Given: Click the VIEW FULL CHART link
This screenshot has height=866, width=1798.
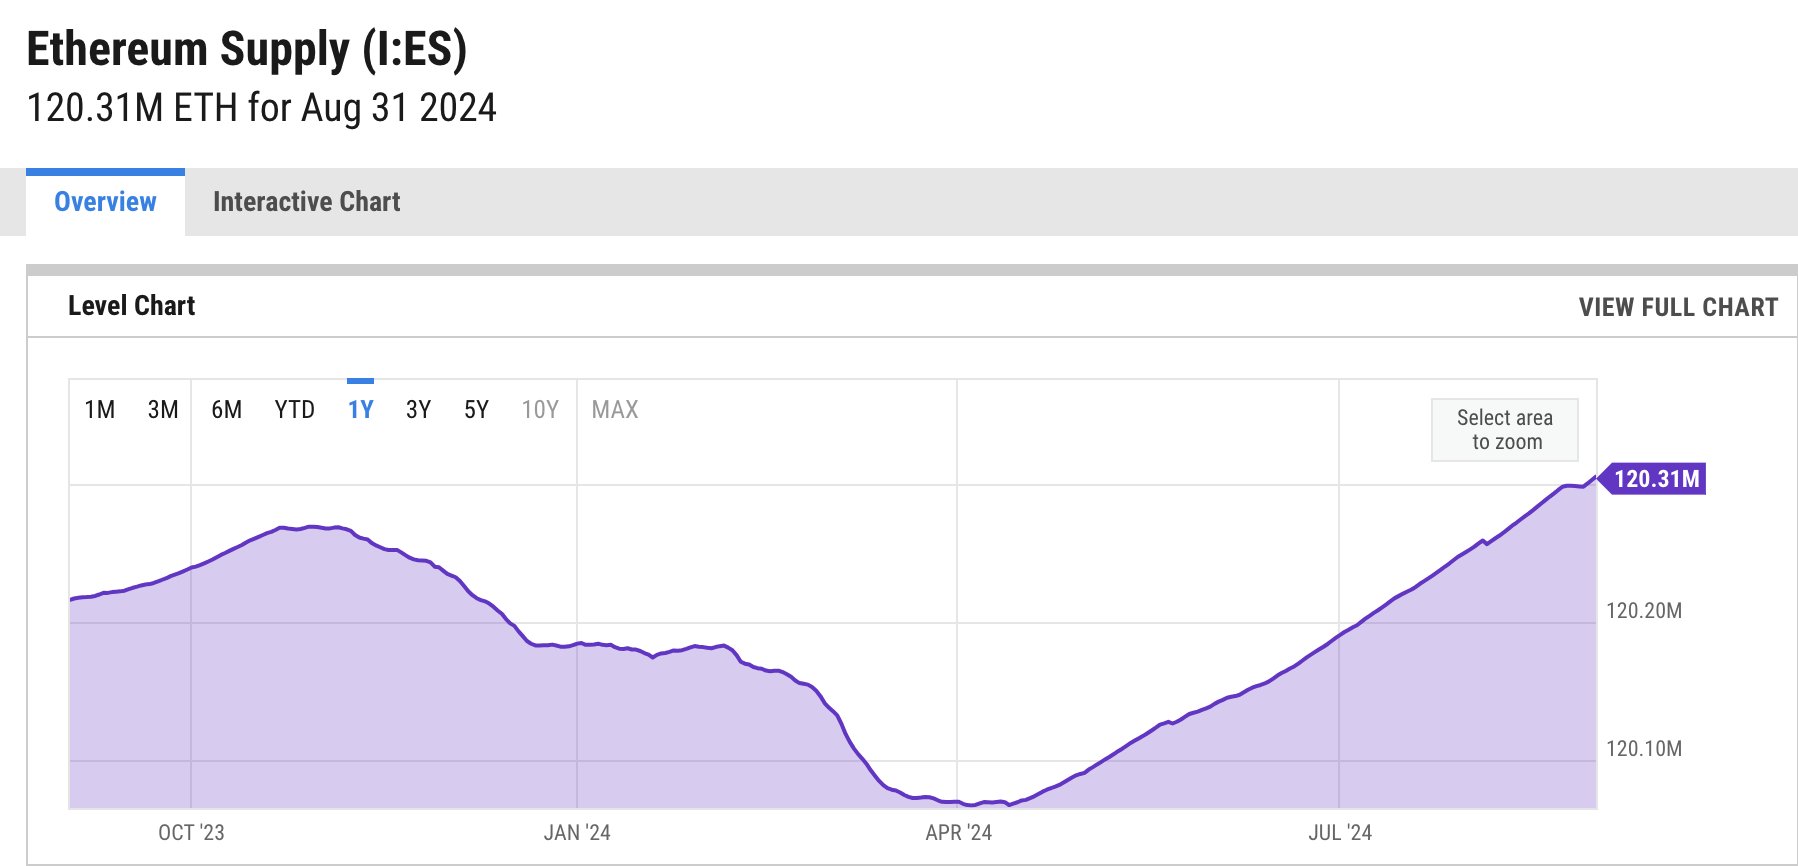Looking at the screenshot, I should [1677, 307].
